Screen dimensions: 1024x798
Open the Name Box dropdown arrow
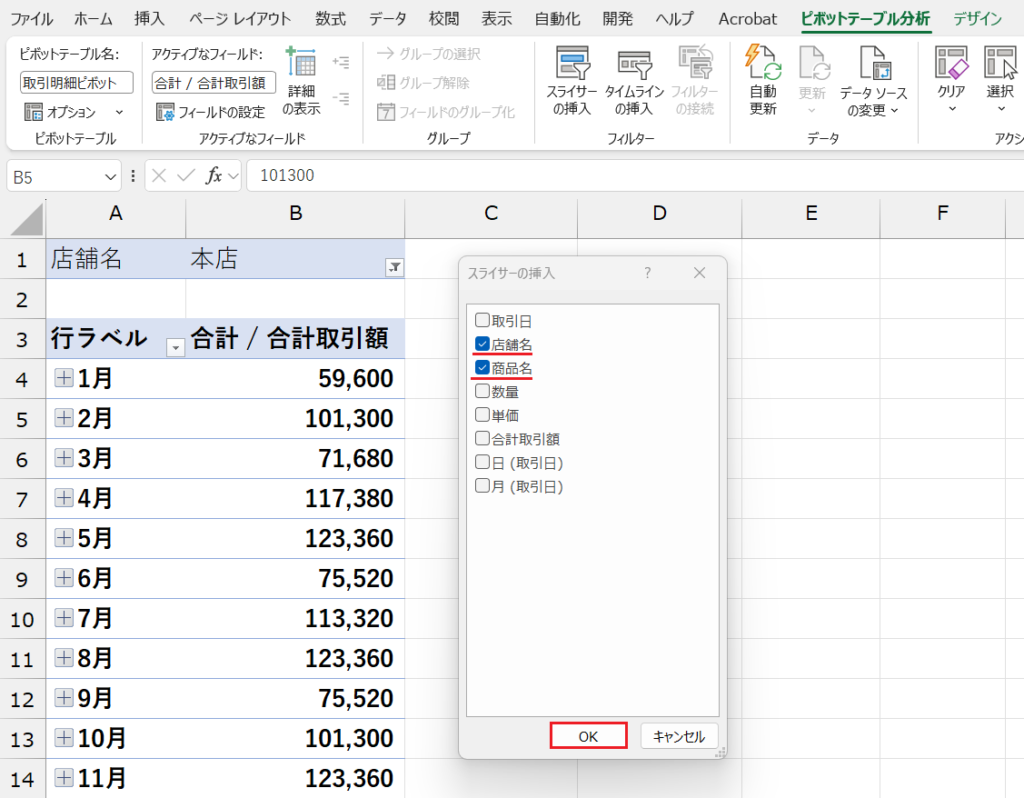111,176
